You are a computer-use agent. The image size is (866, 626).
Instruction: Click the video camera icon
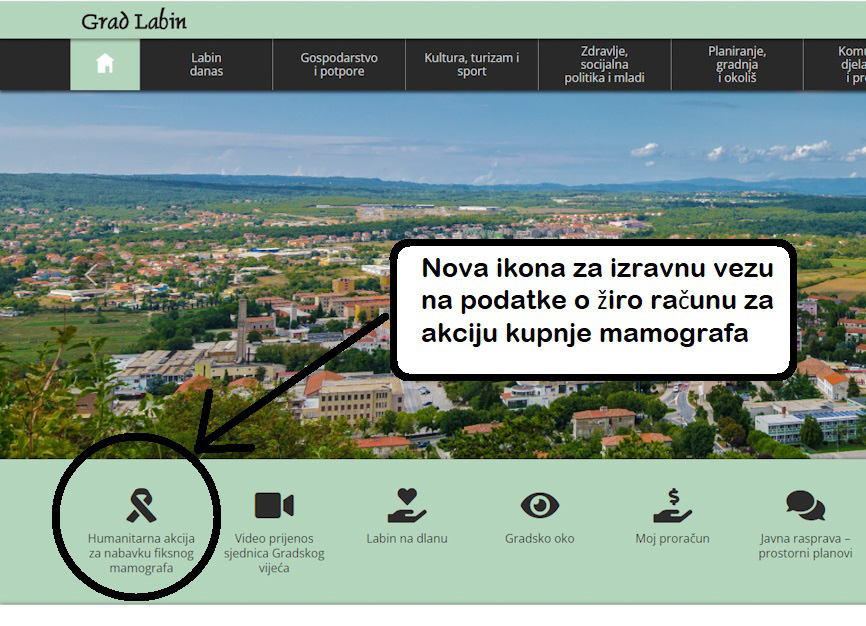[273, 505]
